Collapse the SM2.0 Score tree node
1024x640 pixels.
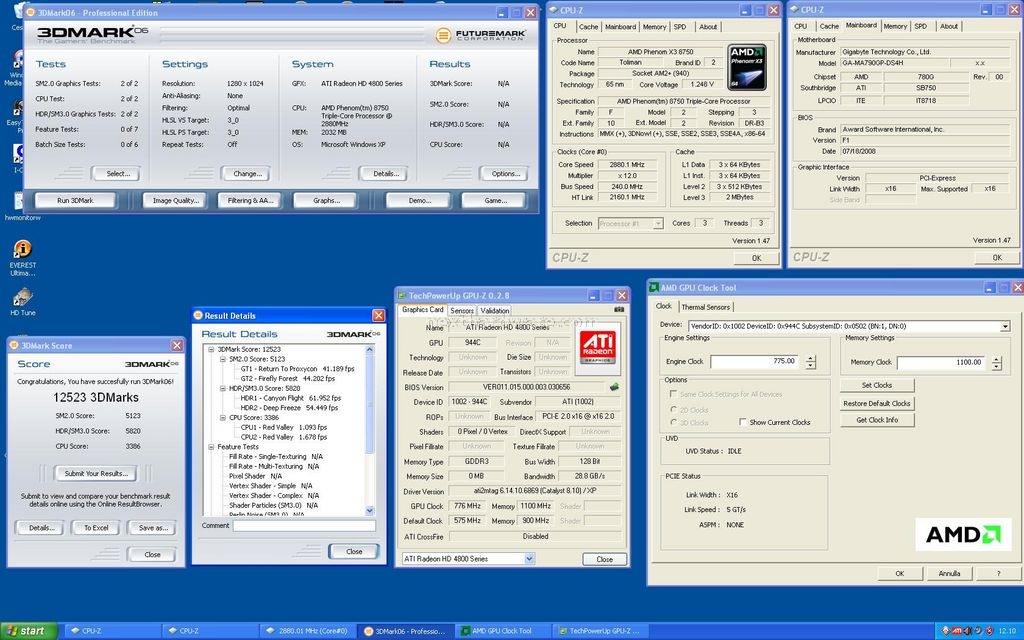[x=223, y=359]
